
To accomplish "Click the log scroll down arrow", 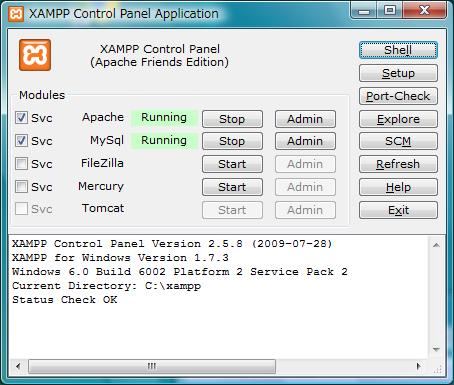I will [436, 349].
